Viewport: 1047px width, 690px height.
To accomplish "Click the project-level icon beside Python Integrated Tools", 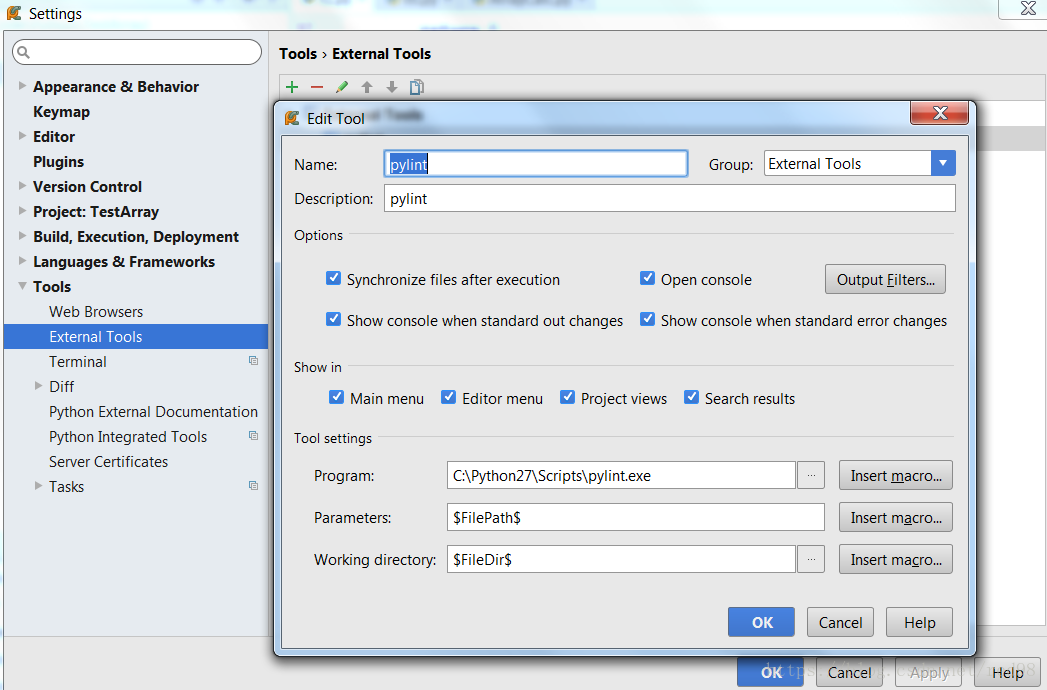I will (x=253, y=436).
